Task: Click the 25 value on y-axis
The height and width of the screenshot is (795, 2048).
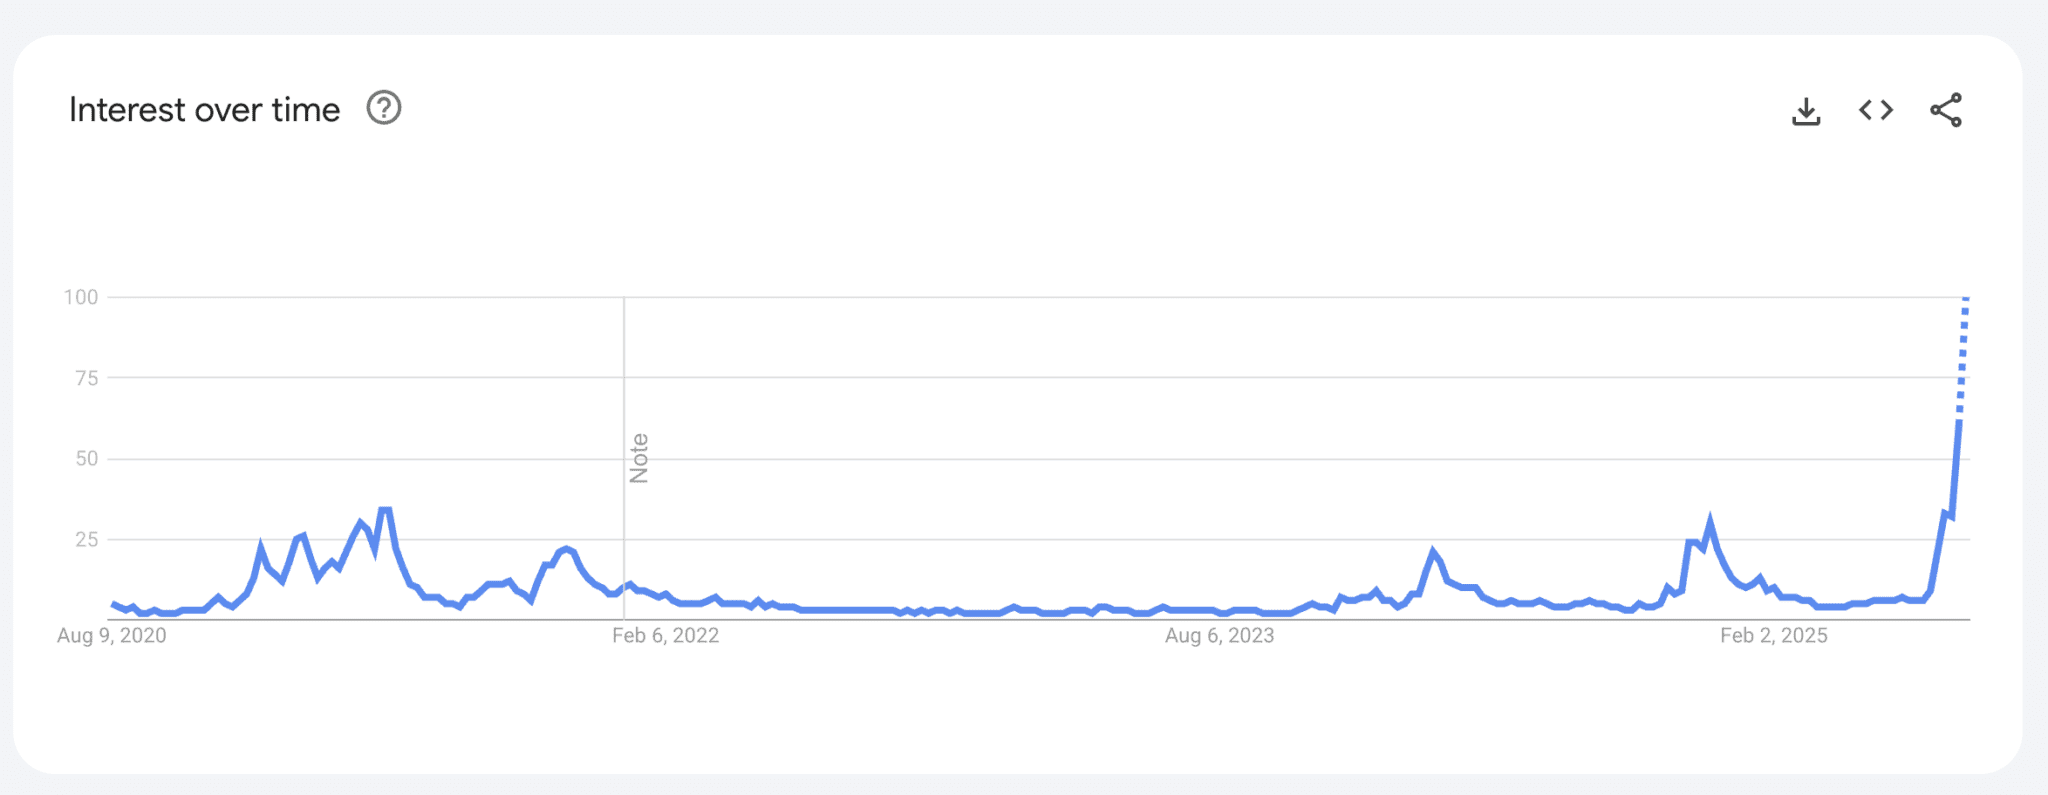Action: click(x=87, y=540)
